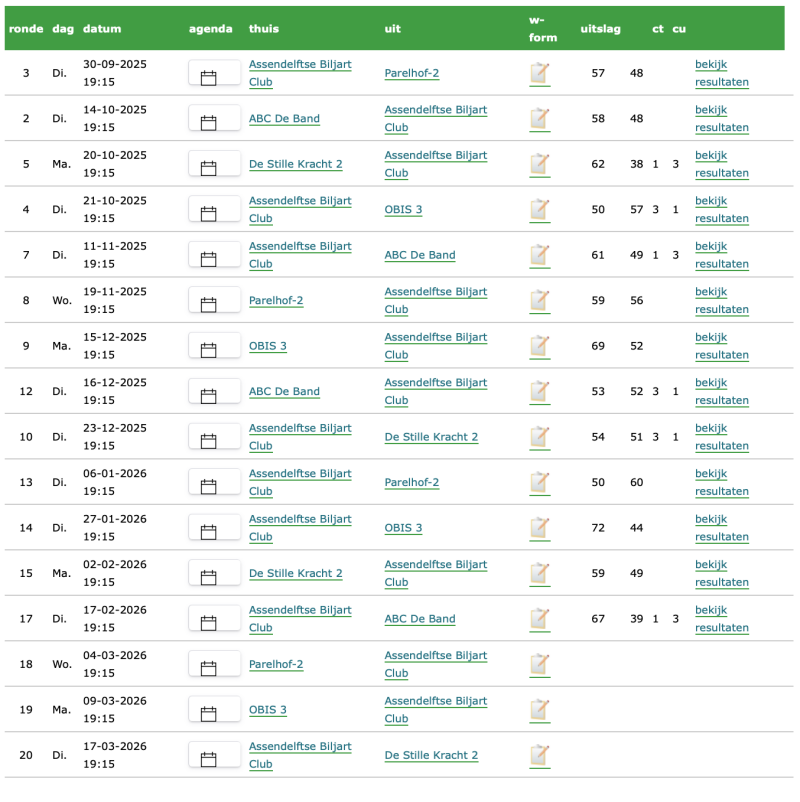
Task: Open De Stille Kracht 2 in round 5
Action: [295, 164]
